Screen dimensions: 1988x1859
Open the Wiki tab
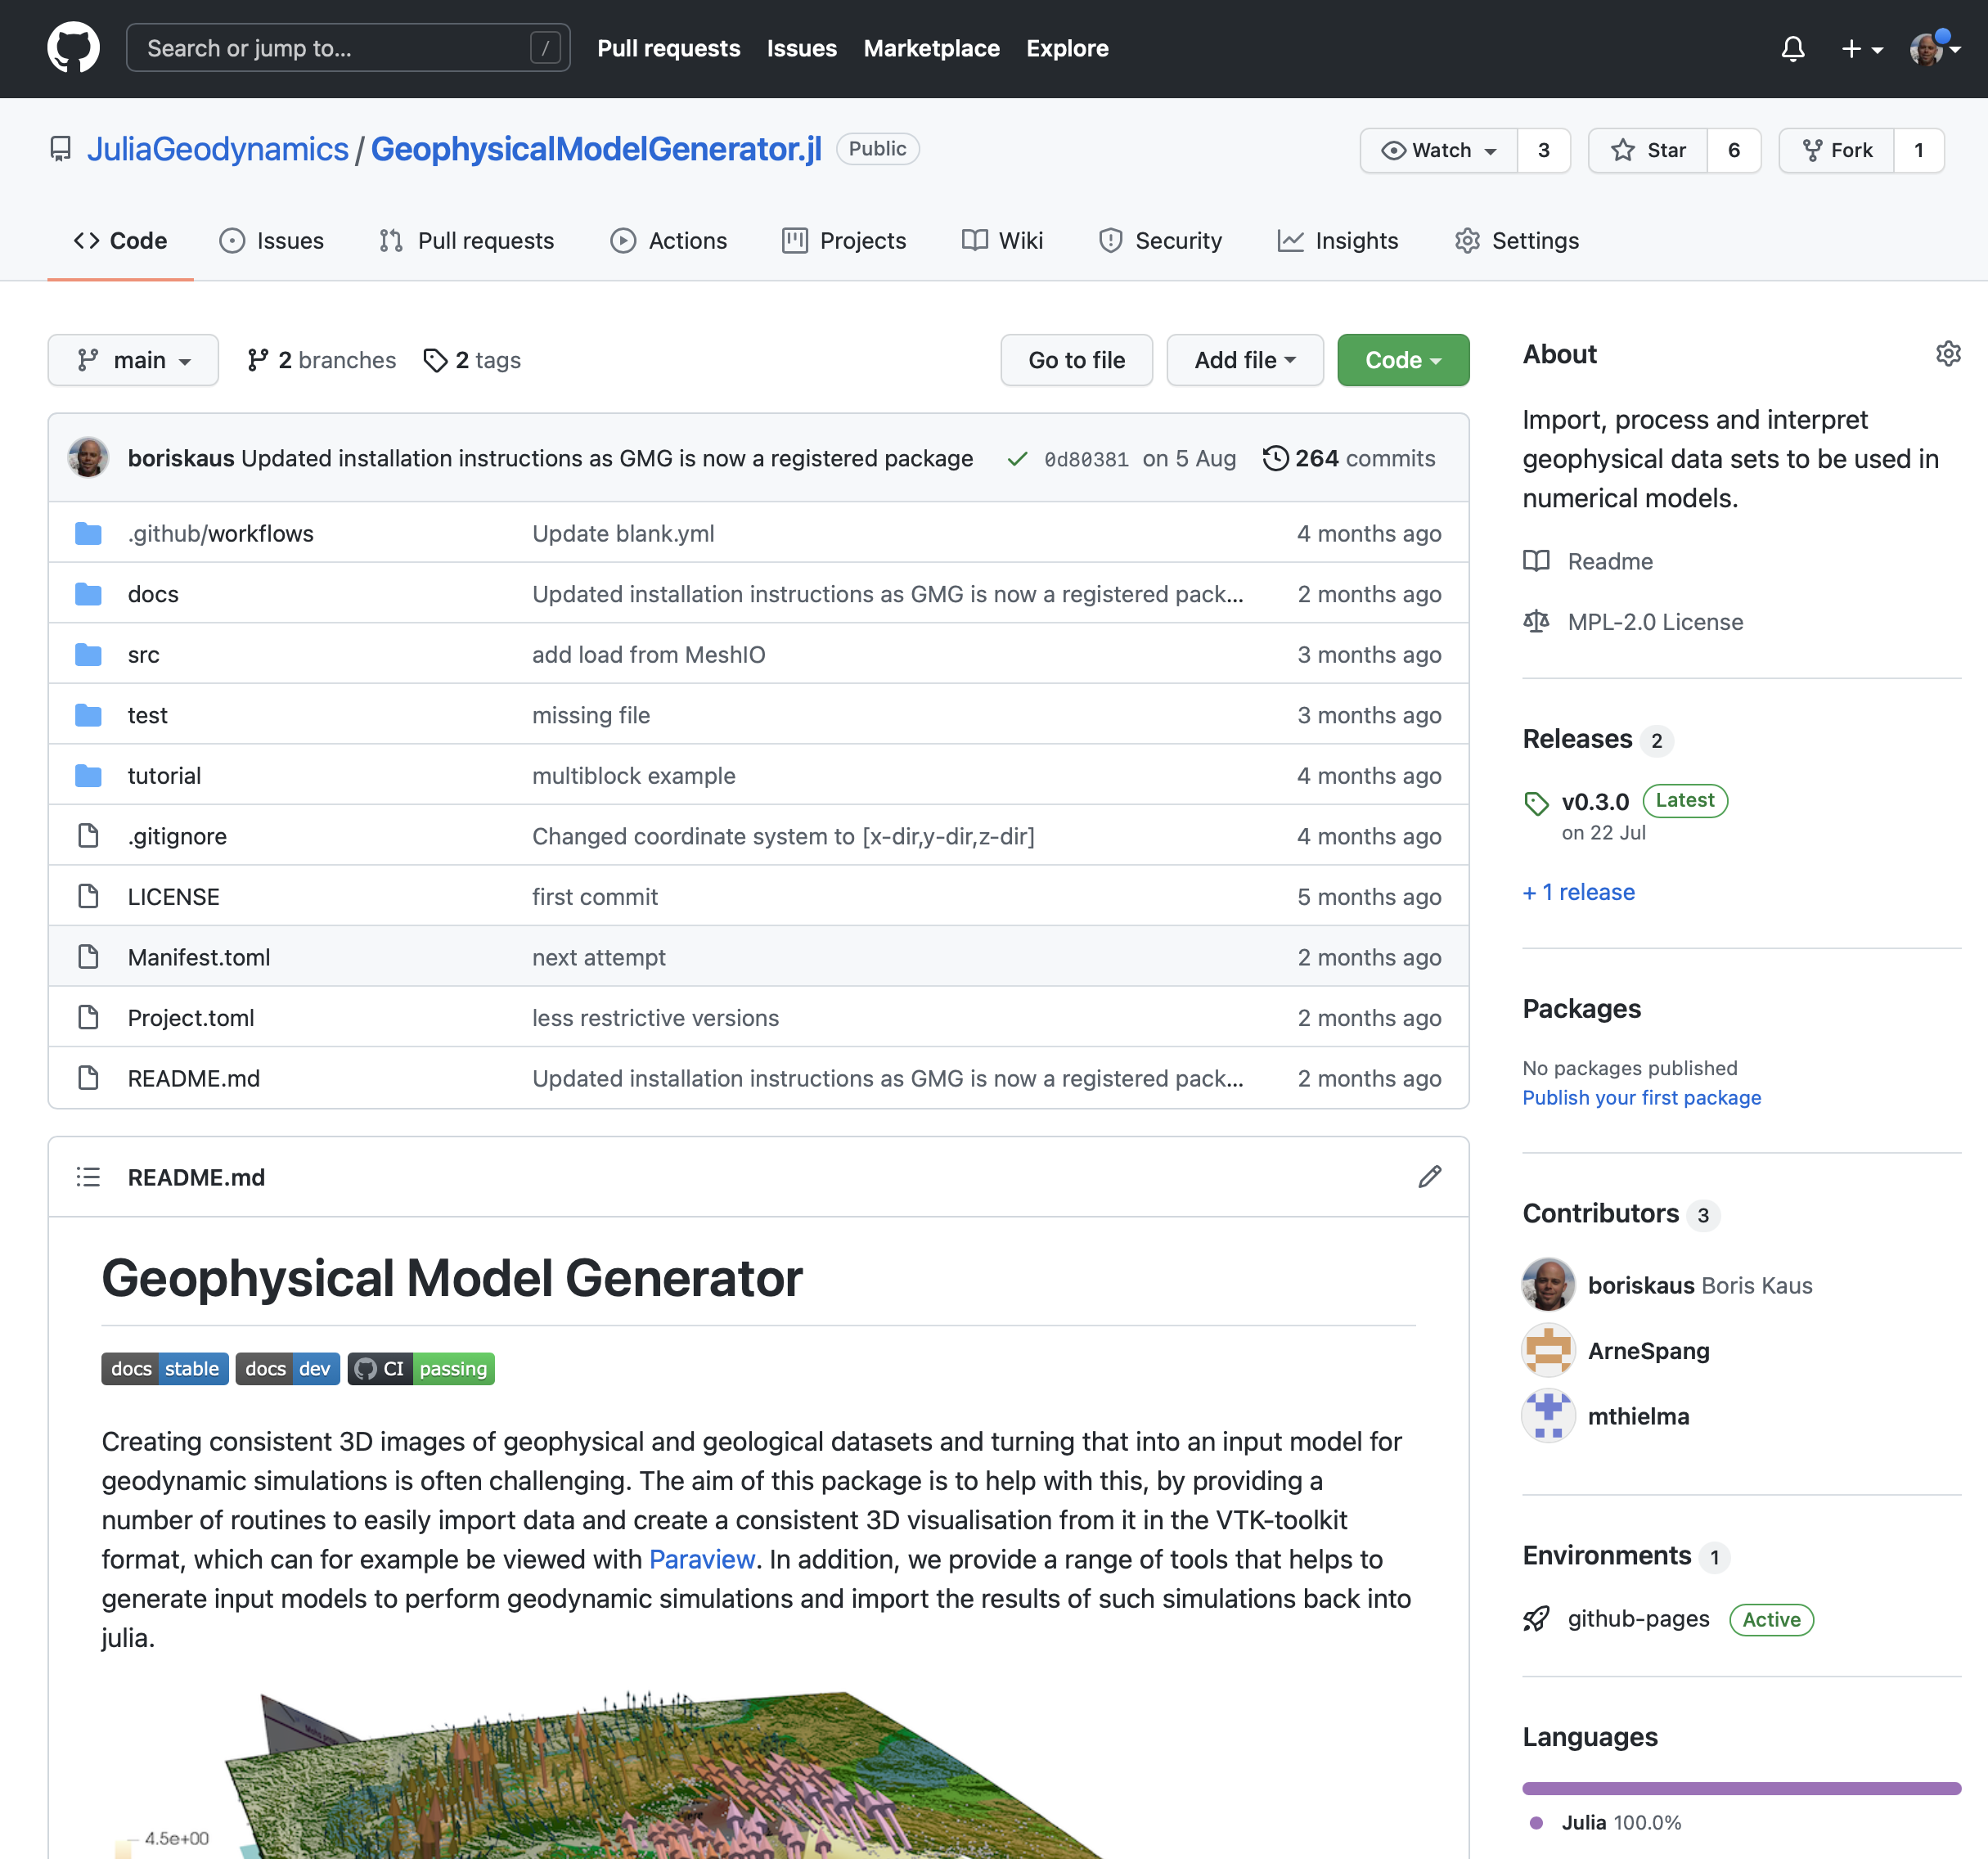point(1003,241)
